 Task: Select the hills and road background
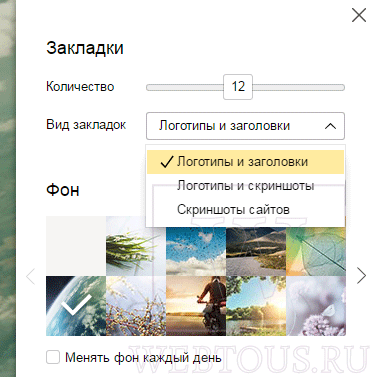pyautogui.click(x=256, y=252)
